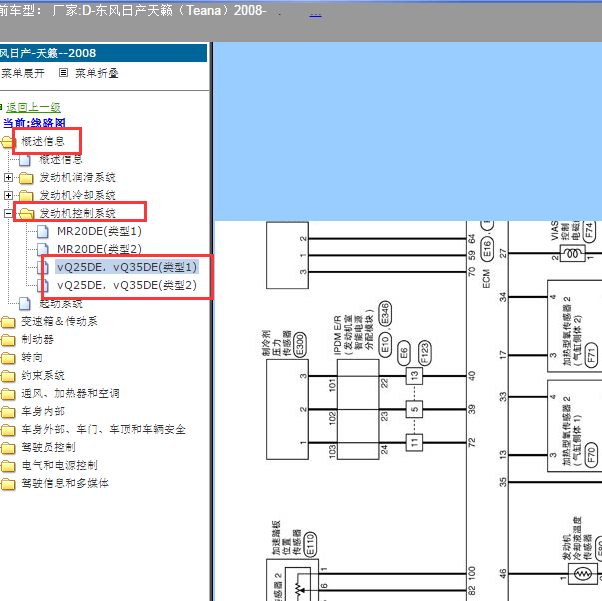Click the 起动系统 document icon
Image resolution: width=602 pixels, height=601 pixels.
click(25, 304)
